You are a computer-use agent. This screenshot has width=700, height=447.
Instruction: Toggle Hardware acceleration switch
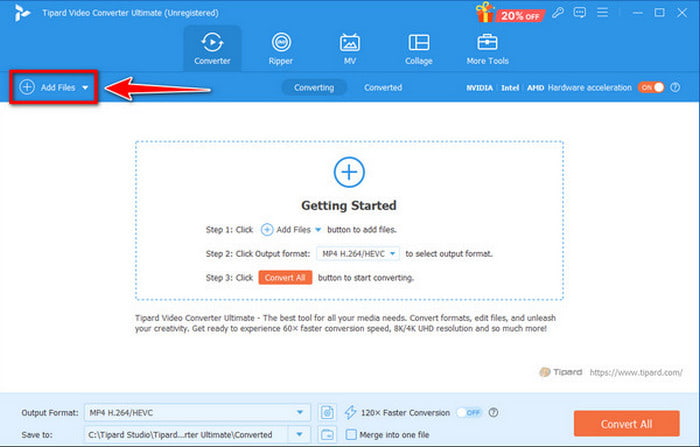[651, 88]
